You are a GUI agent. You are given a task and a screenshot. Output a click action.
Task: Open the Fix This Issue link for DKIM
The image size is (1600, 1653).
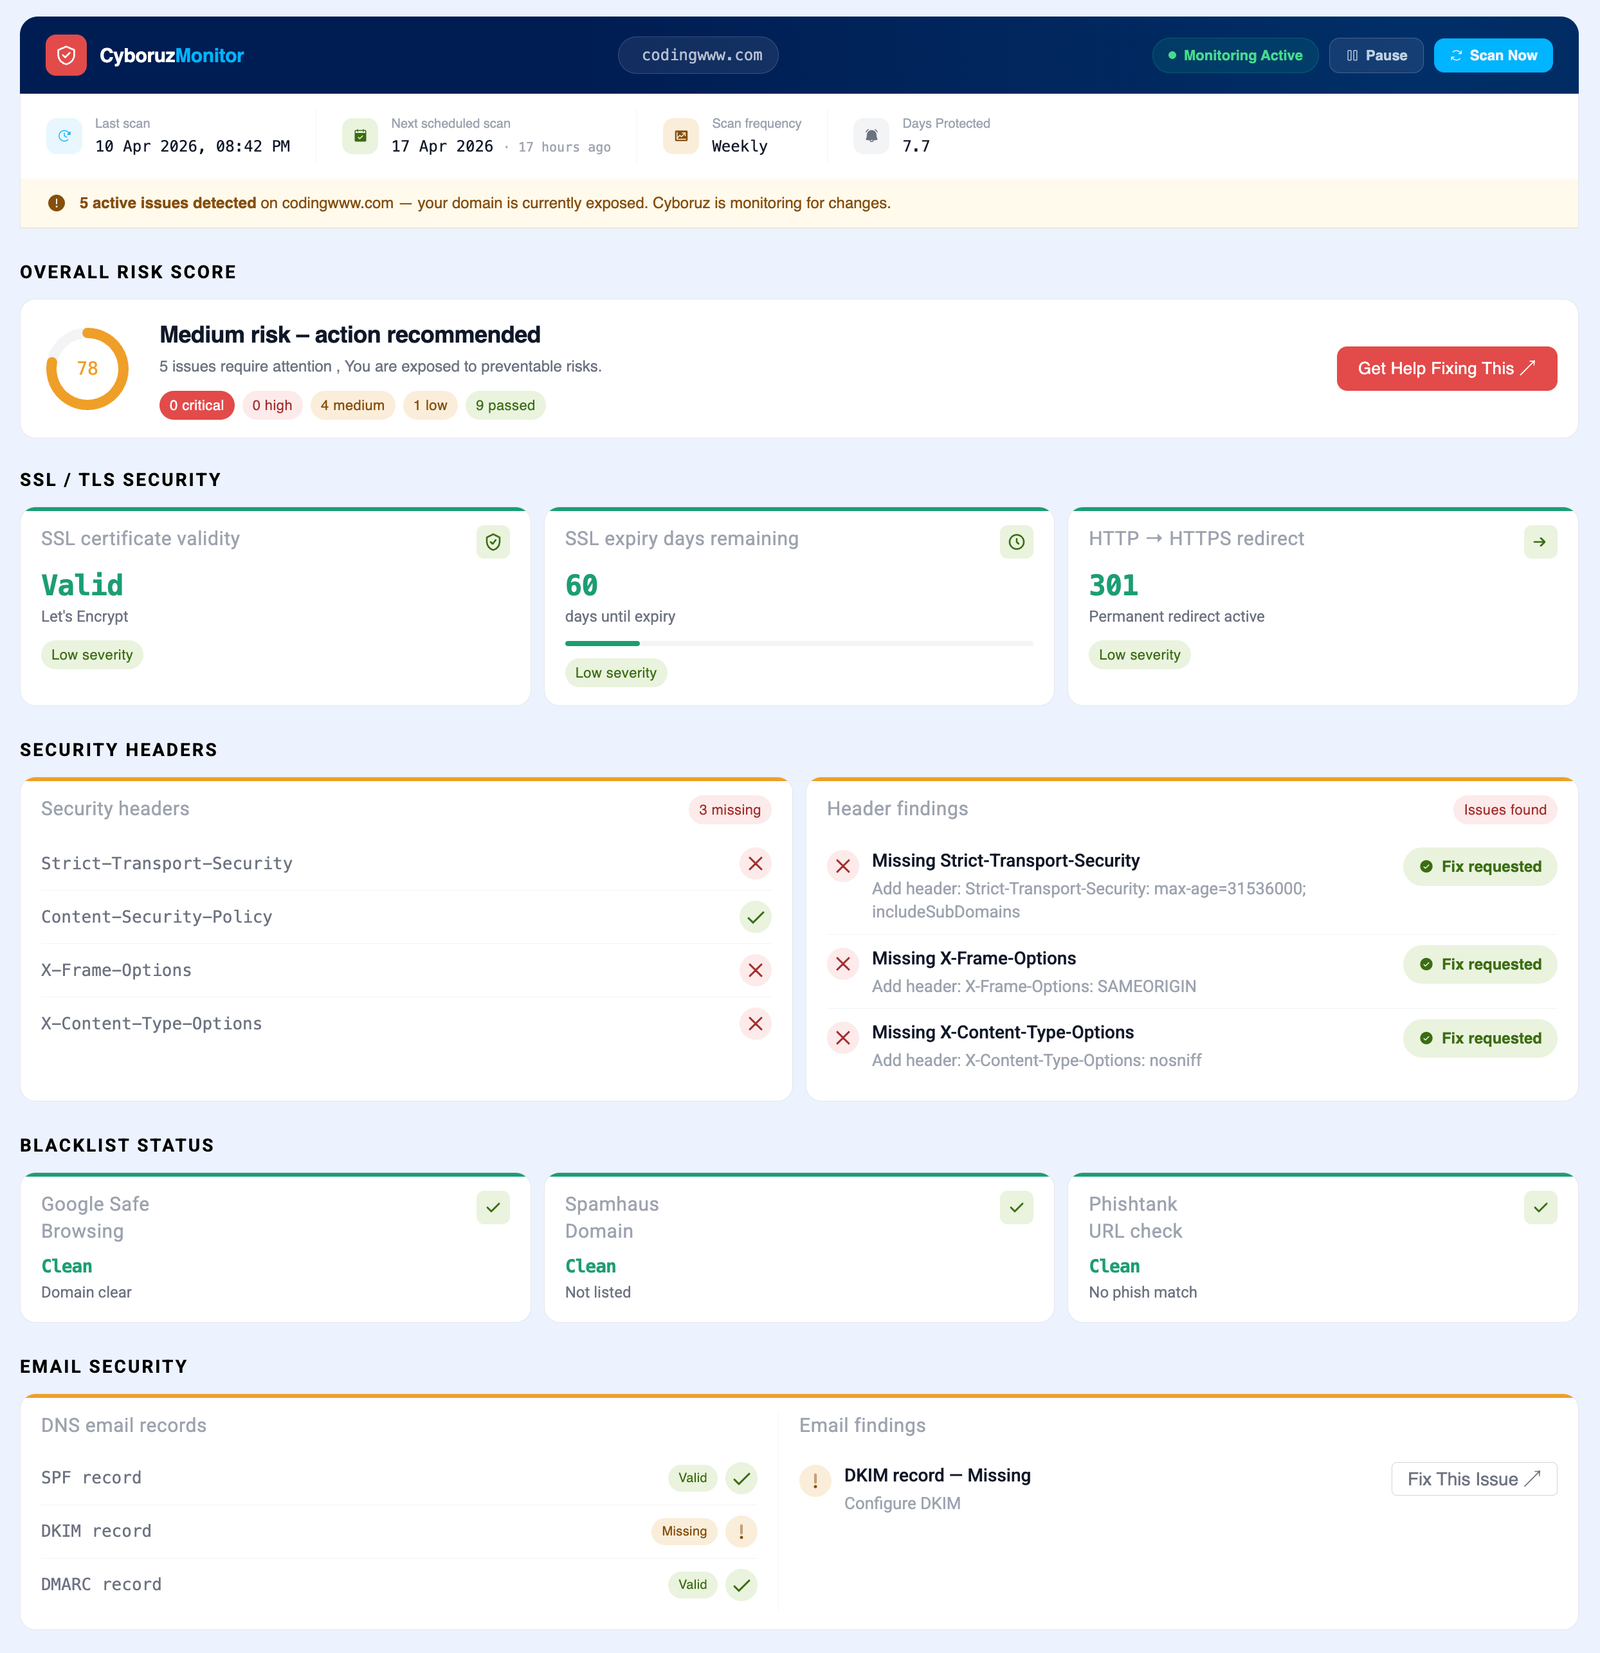(1473, 1479)
